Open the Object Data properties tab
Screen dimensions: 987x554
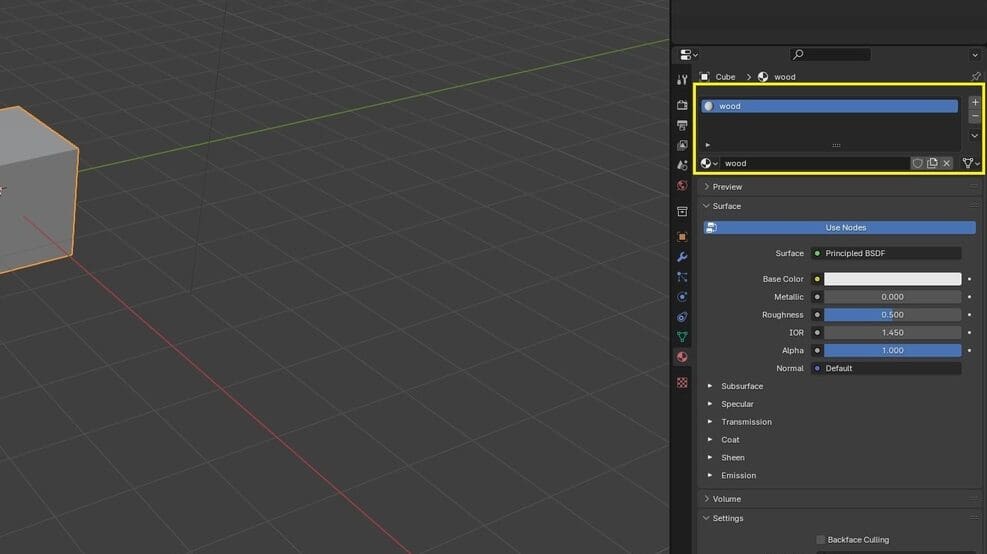[x=682, y=337]
